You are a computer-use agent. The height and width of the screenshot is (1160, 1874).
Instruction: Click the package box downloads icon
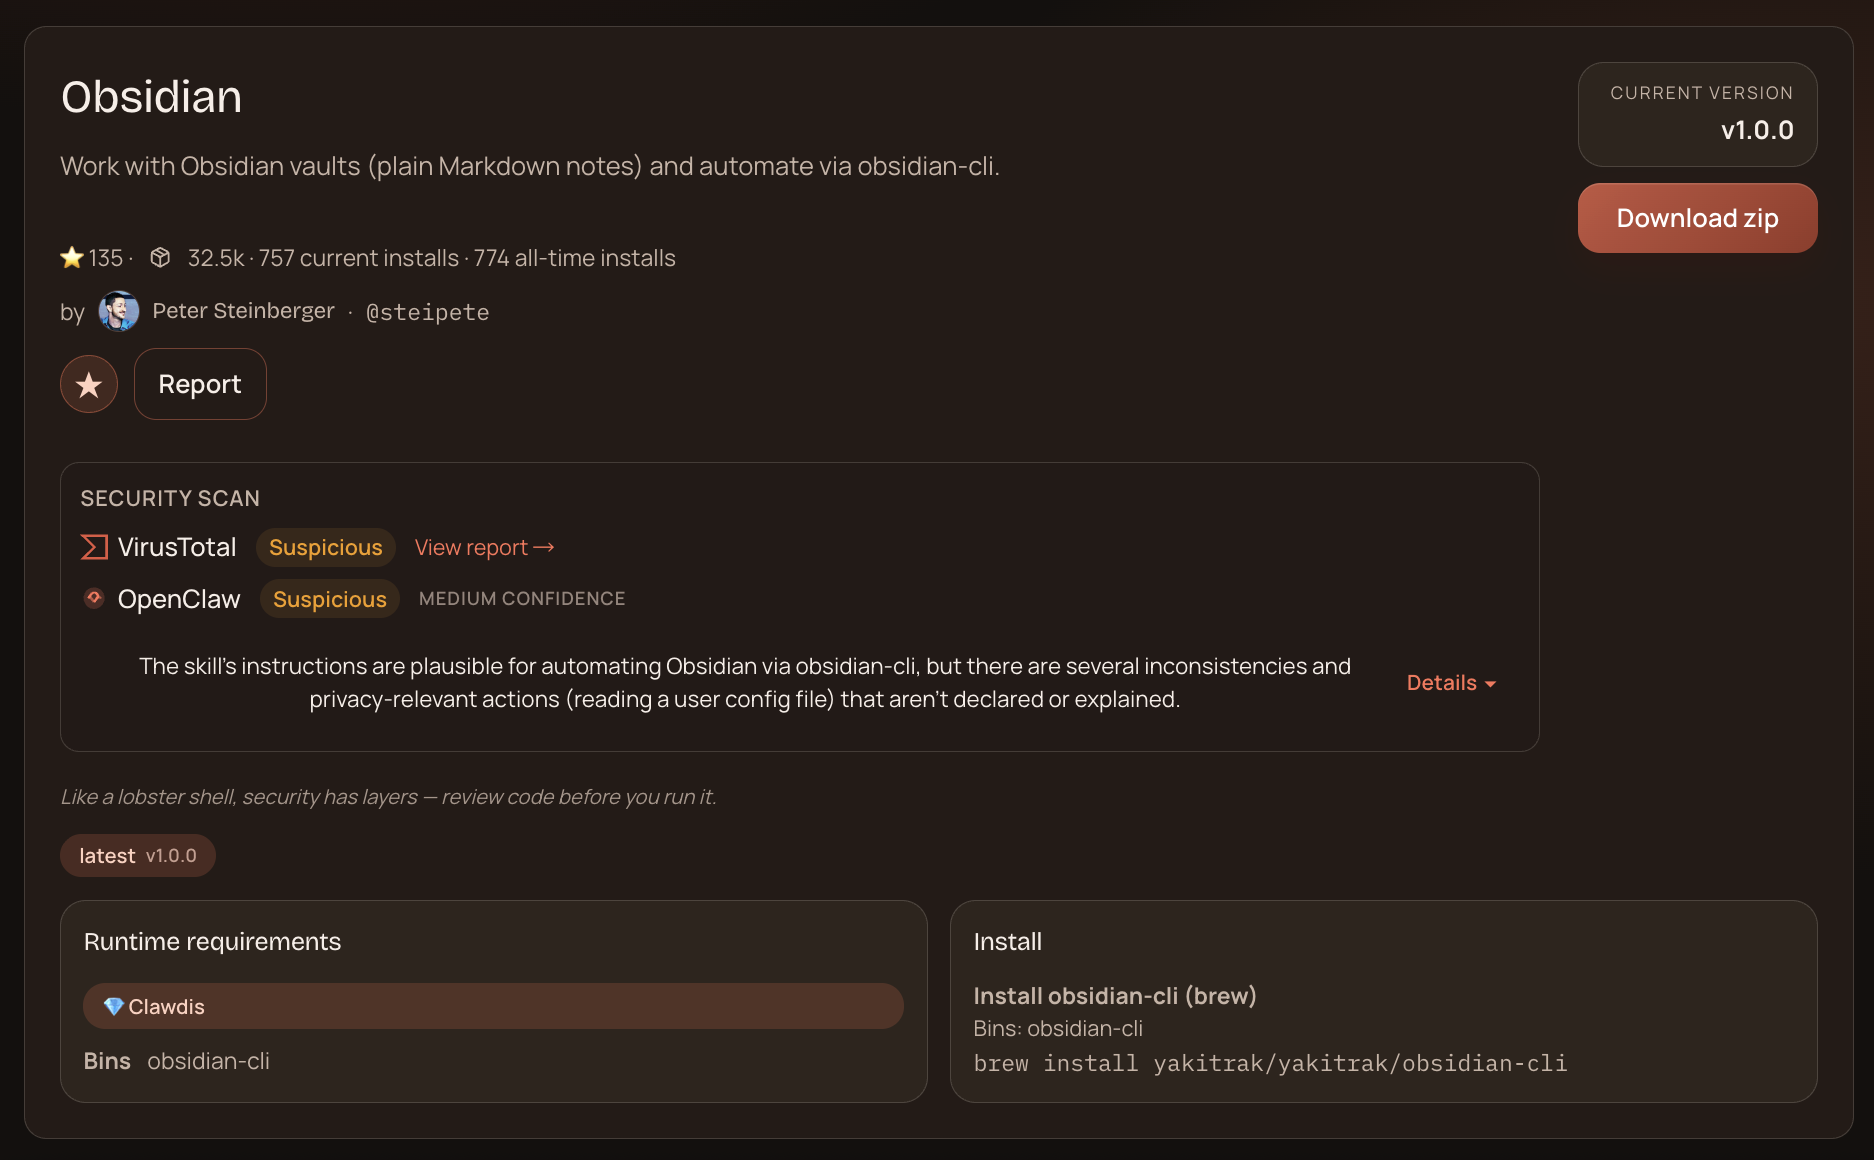(x=160, y=258)
